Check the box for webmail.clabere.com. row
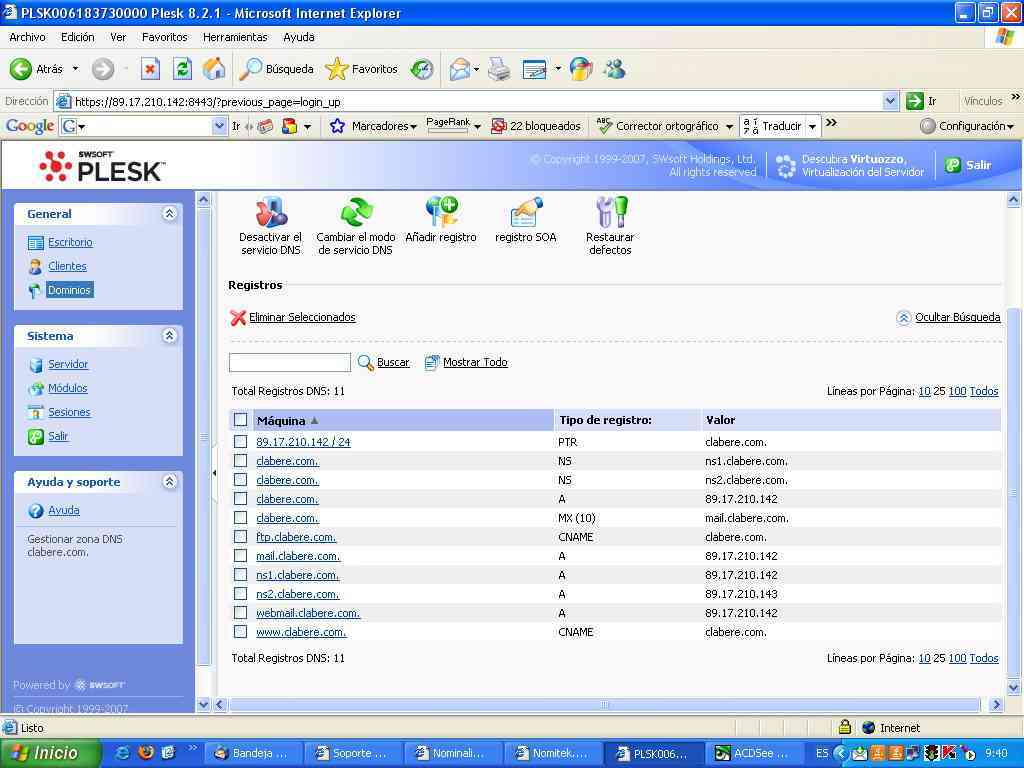 pos(240,613)
